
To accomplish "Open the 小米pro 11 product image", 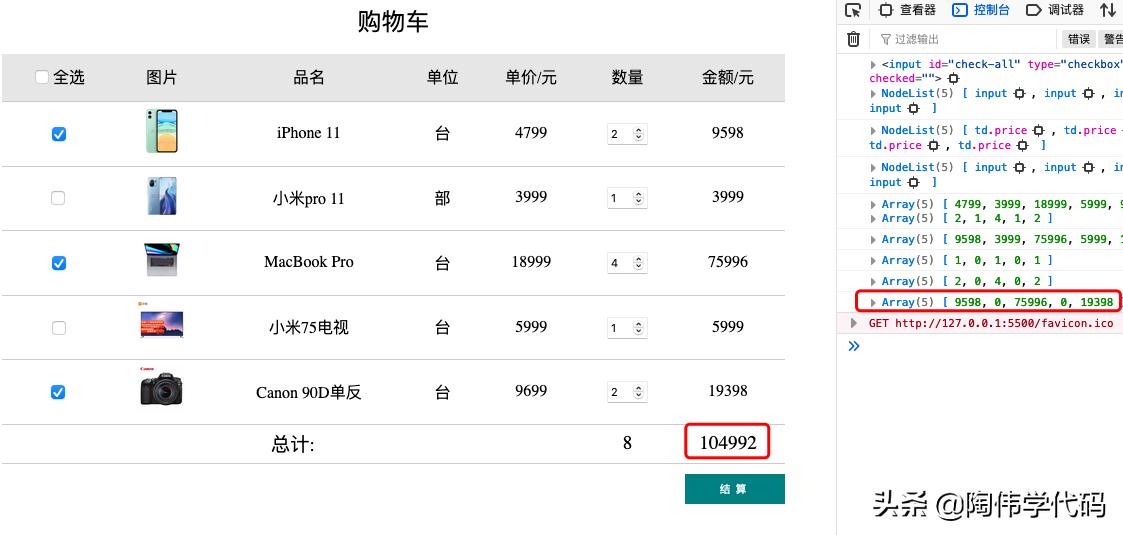I will tap(162, 196).
